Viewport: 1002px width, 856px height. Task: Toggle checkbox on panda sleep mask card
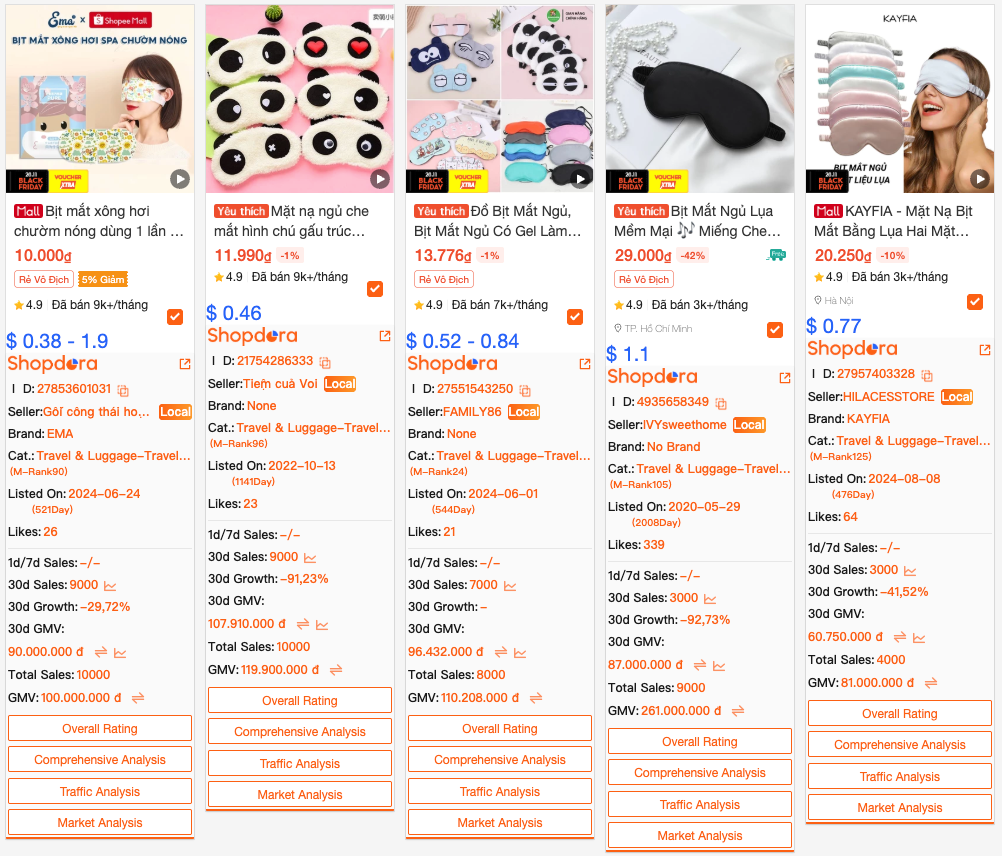375,289
